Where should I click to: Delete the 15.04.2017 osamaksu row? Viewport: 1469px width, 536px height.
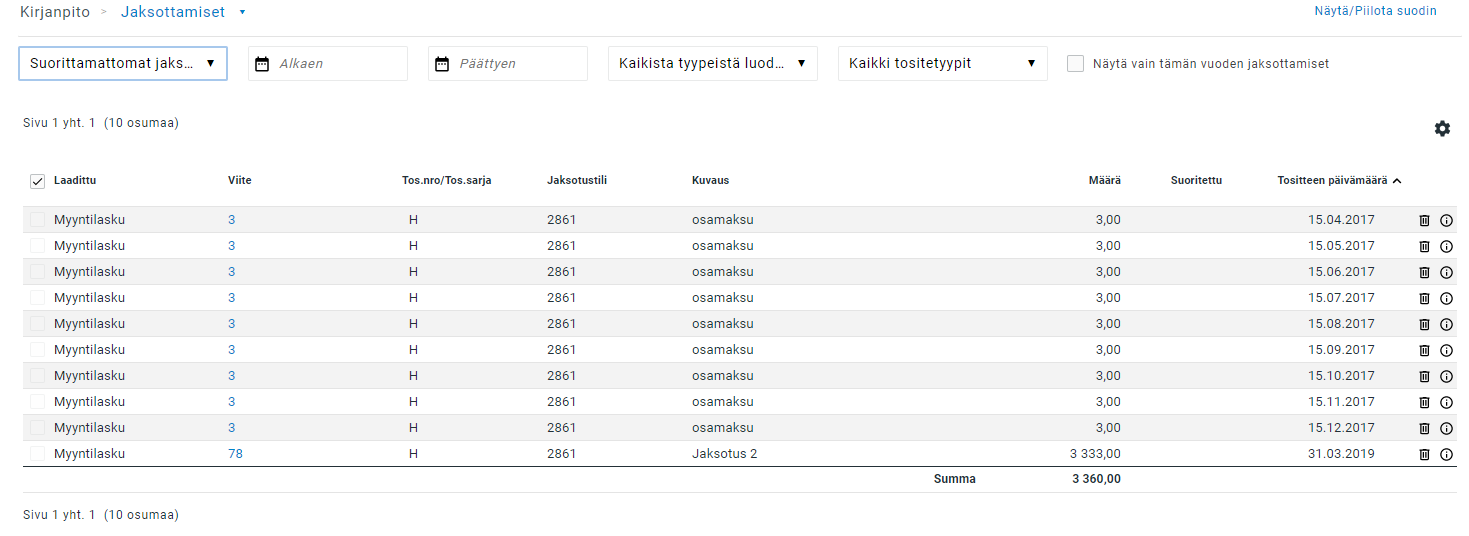click(1424, 220)
